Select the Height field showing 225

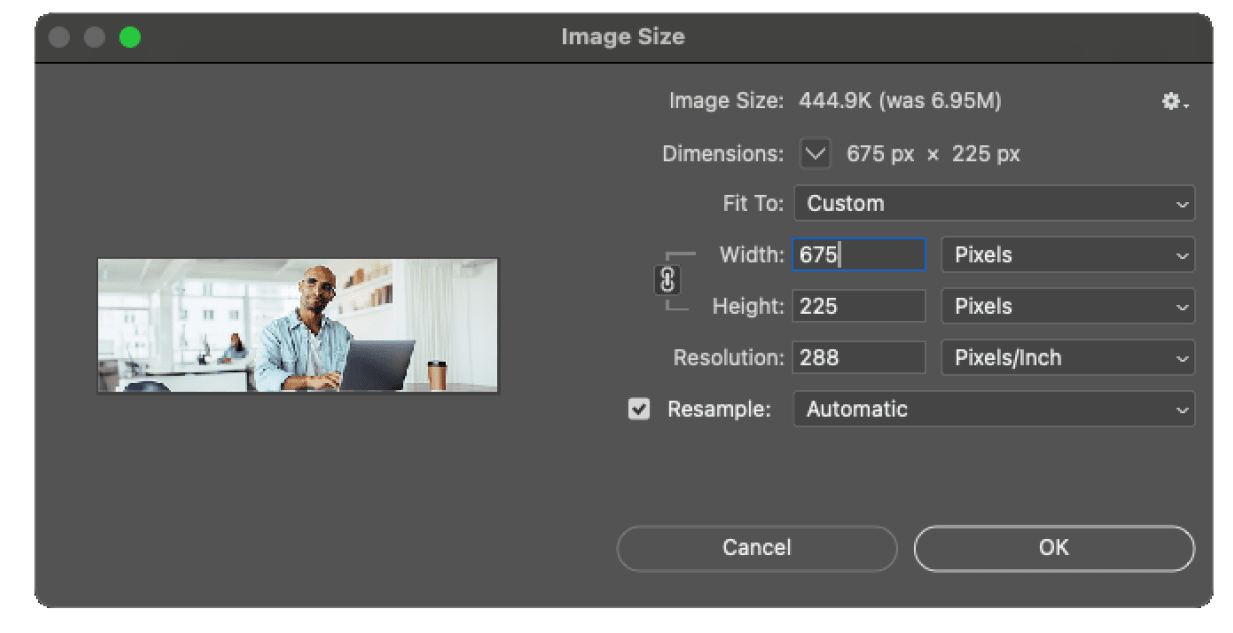click(x=858, y=306)
